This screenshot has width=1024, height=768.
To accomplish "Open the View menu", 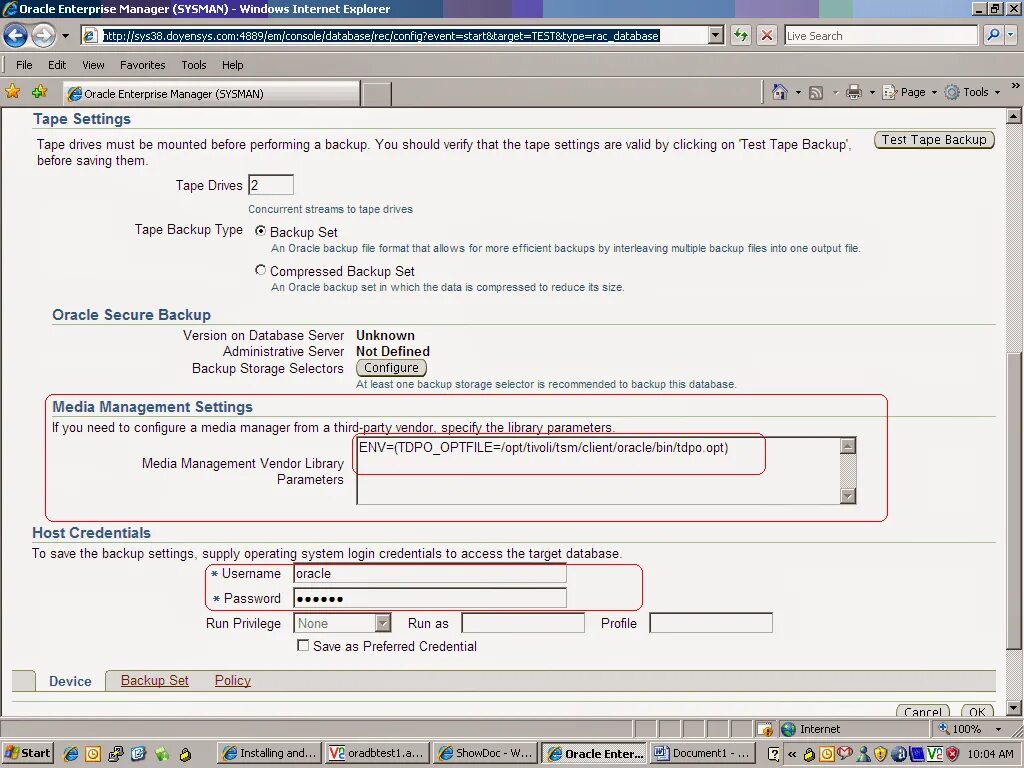I will [93, 65].
